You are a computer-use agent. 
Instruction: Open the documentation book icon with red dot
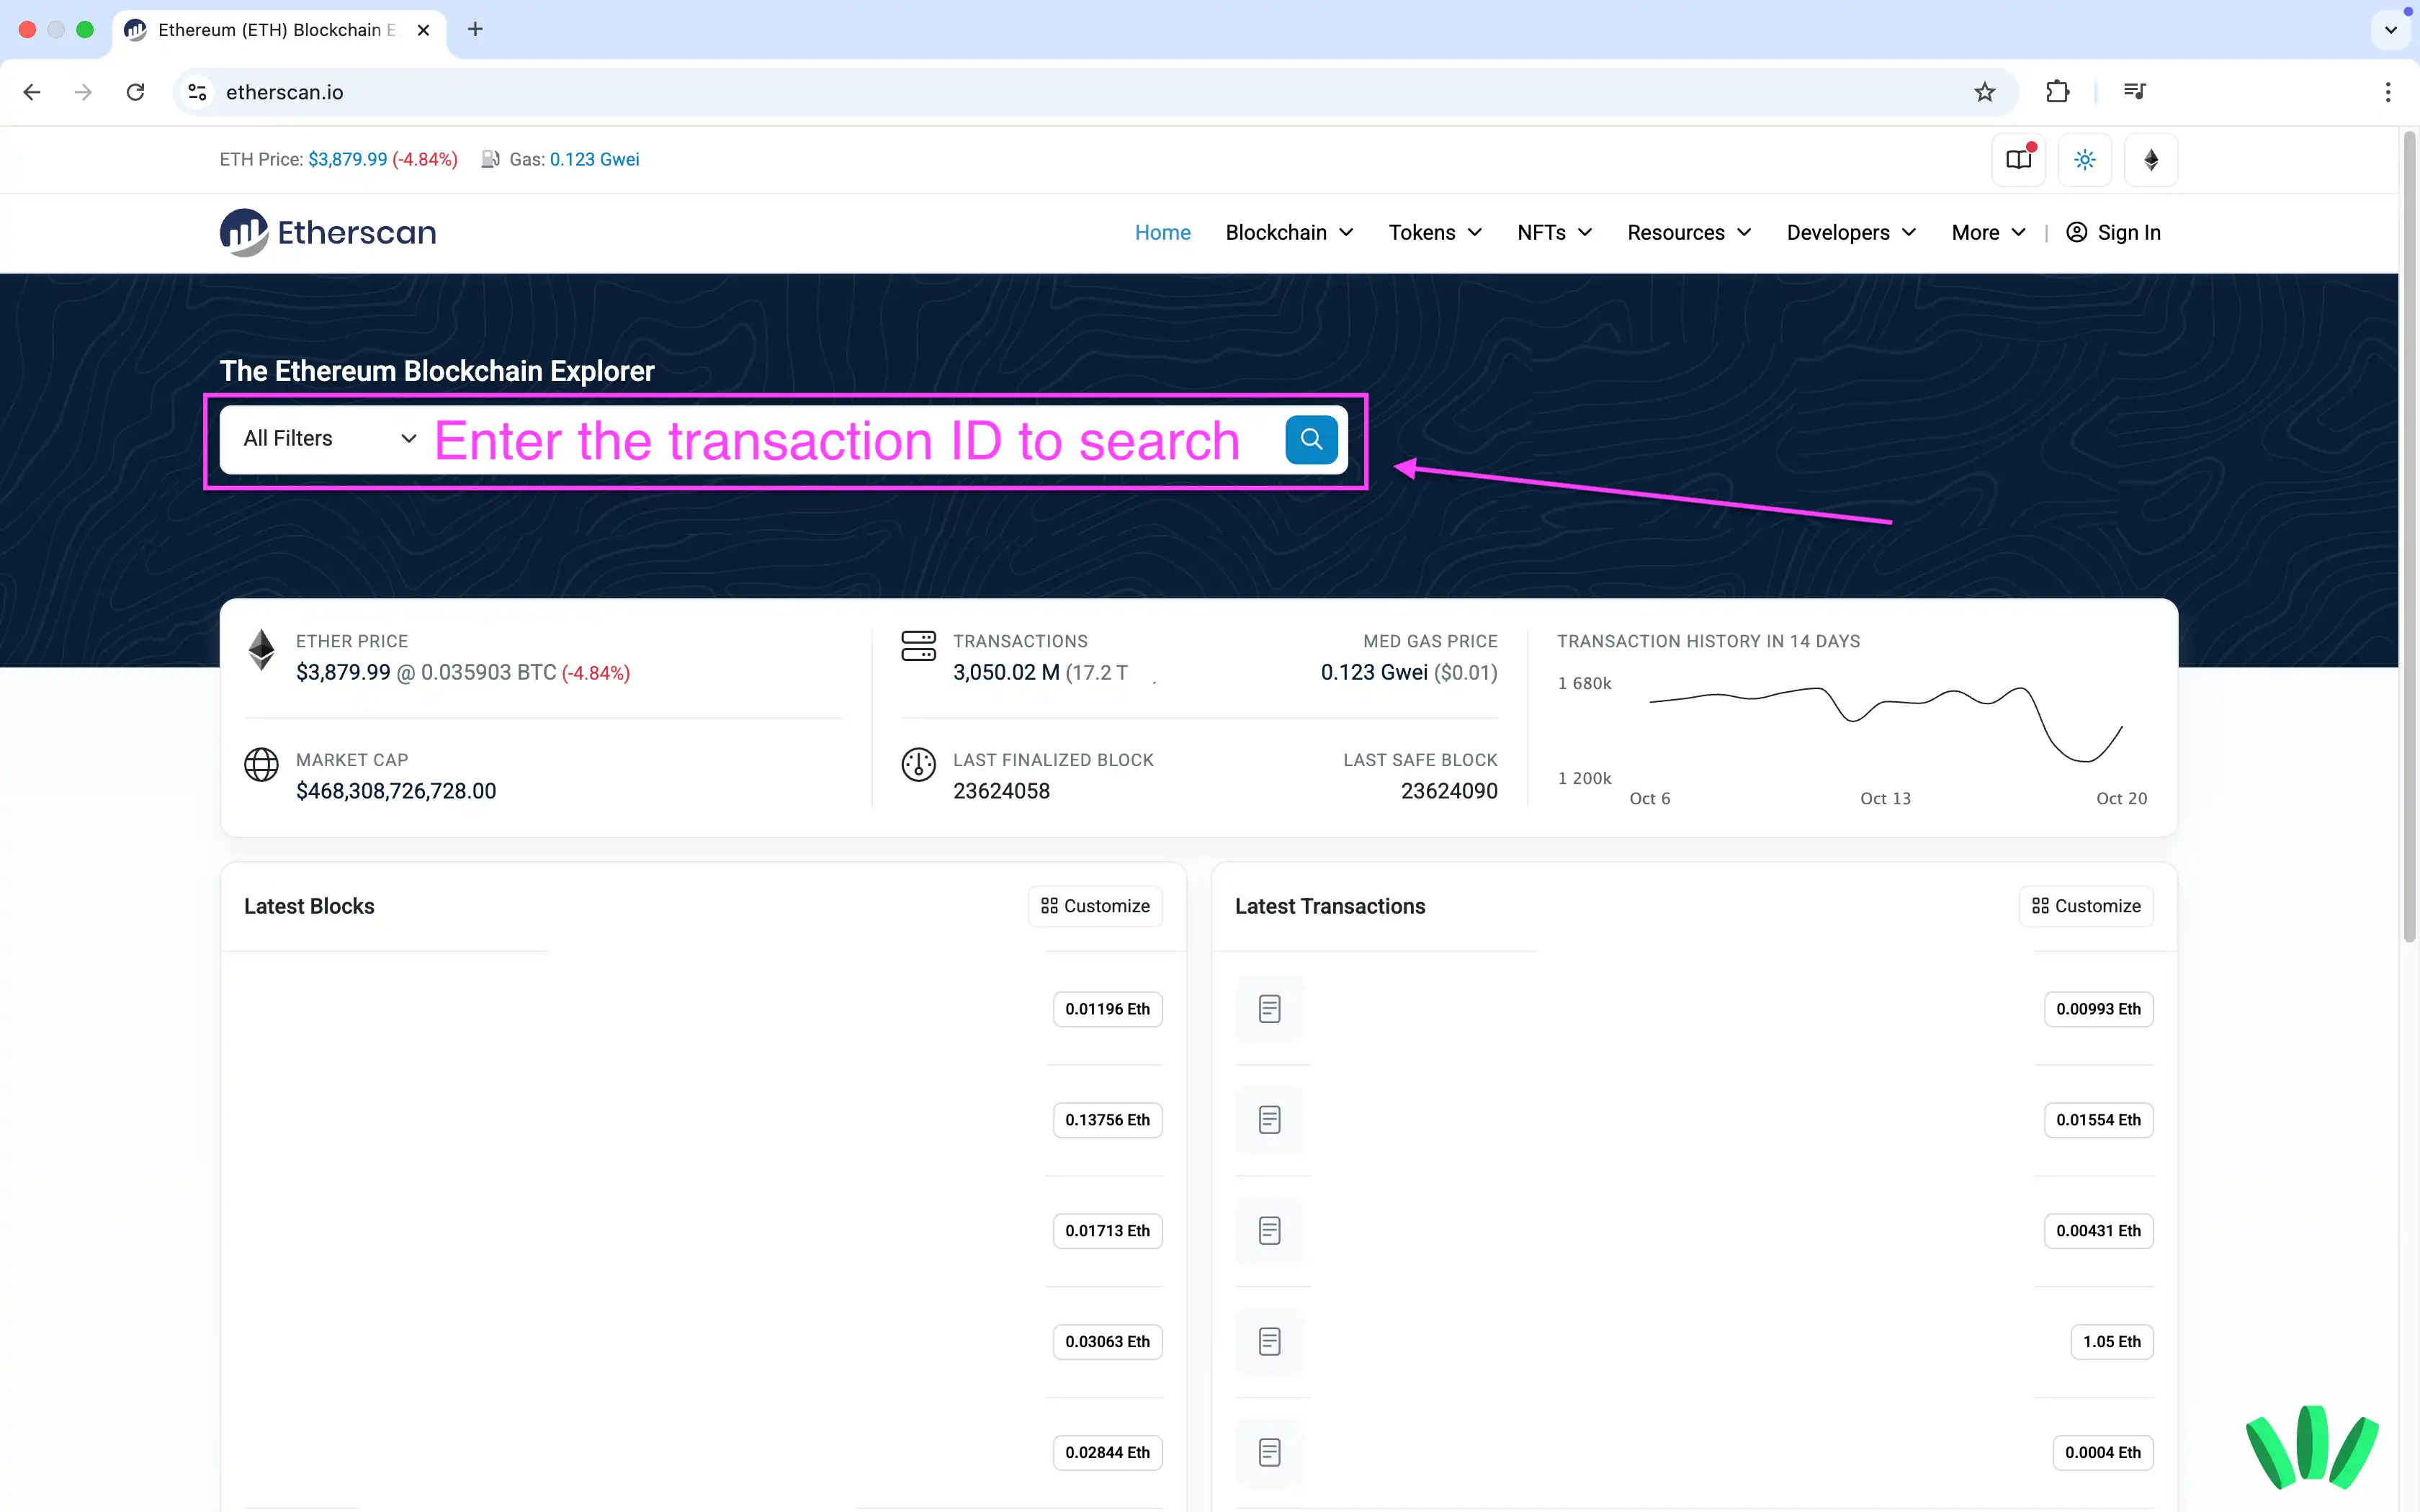2018,159
